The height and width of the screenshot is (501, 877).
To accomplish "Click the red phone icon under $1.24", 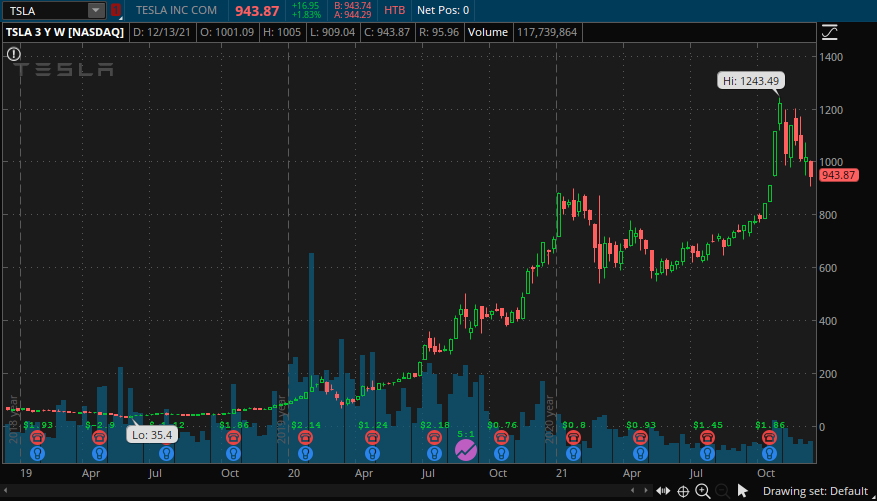I will pos(373,437).
